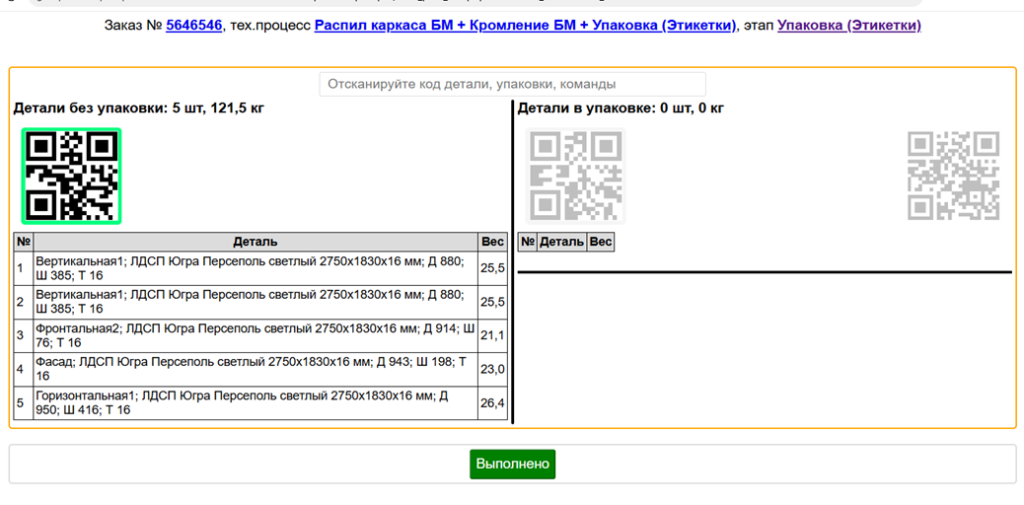Click the Деталь header in packaged table
Screen dimensions: 1024x505
point(561,242)
